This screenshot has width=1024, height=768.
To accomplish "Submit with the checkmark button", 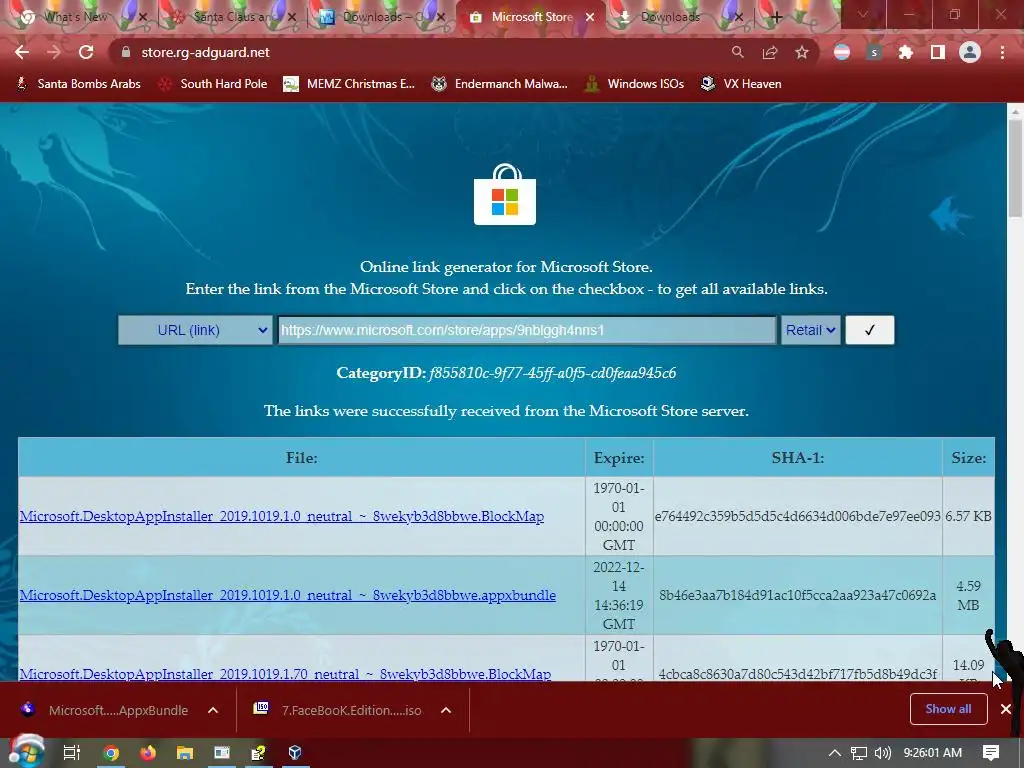I will (870, 330).
